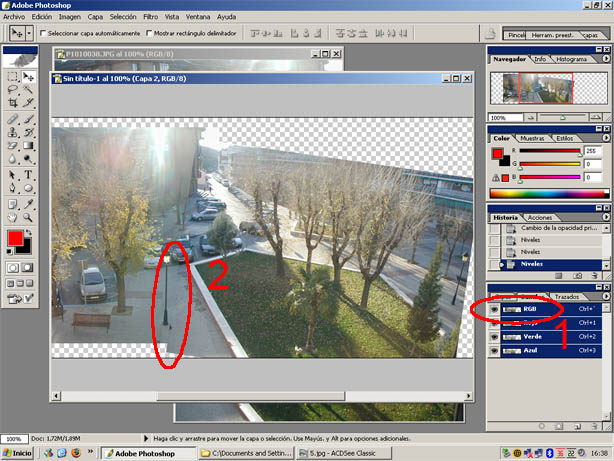Select the 'Cambio de la opacidad' history state

pyautogui.click(x=545, y=229)
